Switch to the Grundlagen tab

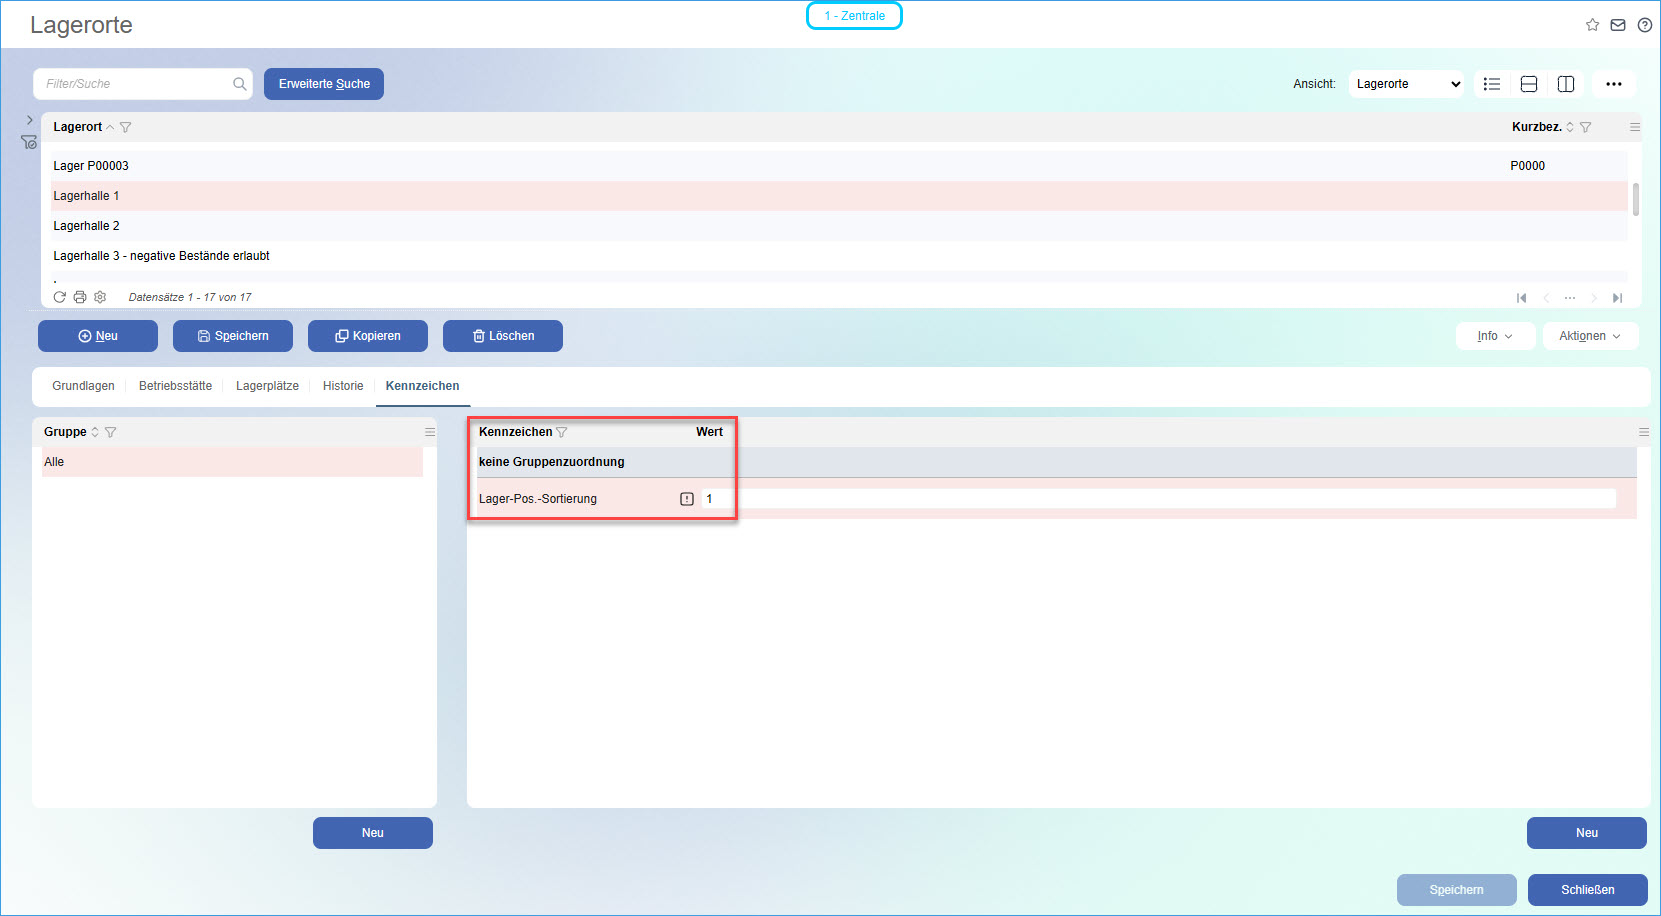[83, 386]
